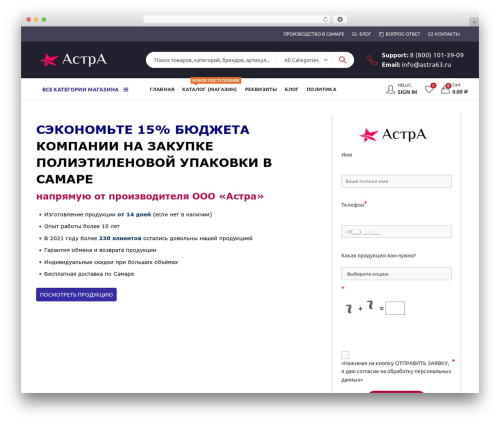Image resolution: width=500 pixels, height=423 pixels.
Task: Focus the 'Ваше полное имя' name field
Action: [x=396, y=181]
